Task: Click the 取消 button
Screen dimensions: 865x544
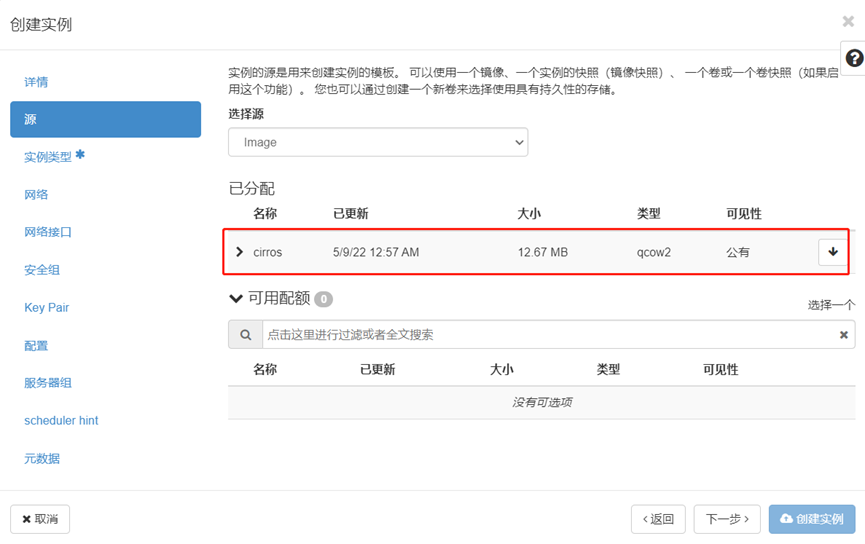Action: (x=40, y=519)
